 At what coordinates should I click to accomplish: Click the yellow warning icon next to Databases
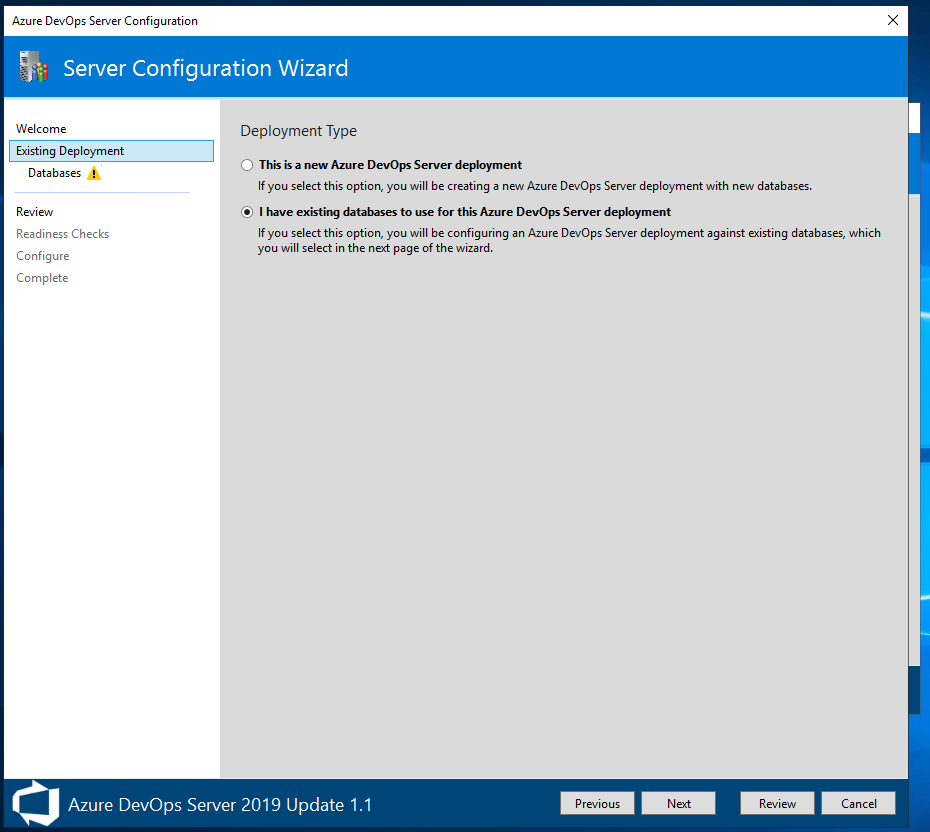pyautogui.click(x=94, y=173)
